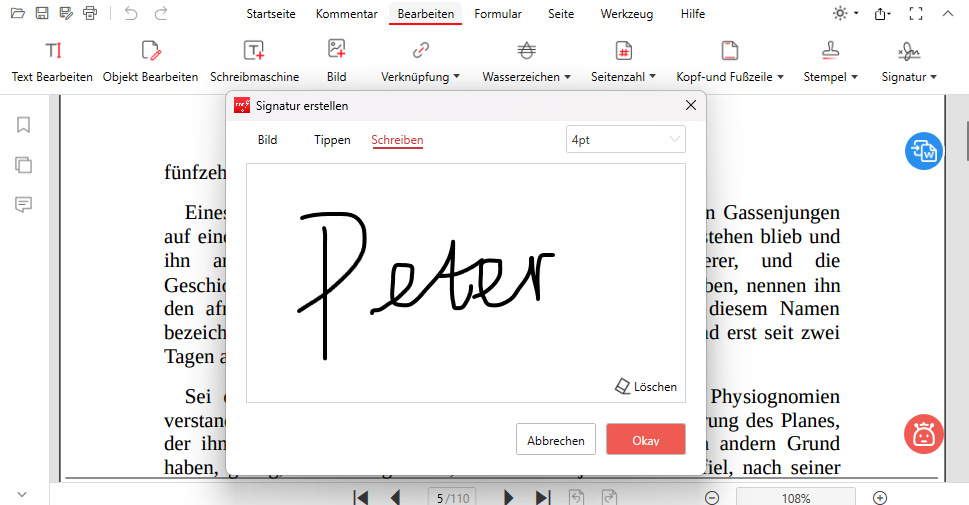Zoom in with the plus icon

pos(880,498)
